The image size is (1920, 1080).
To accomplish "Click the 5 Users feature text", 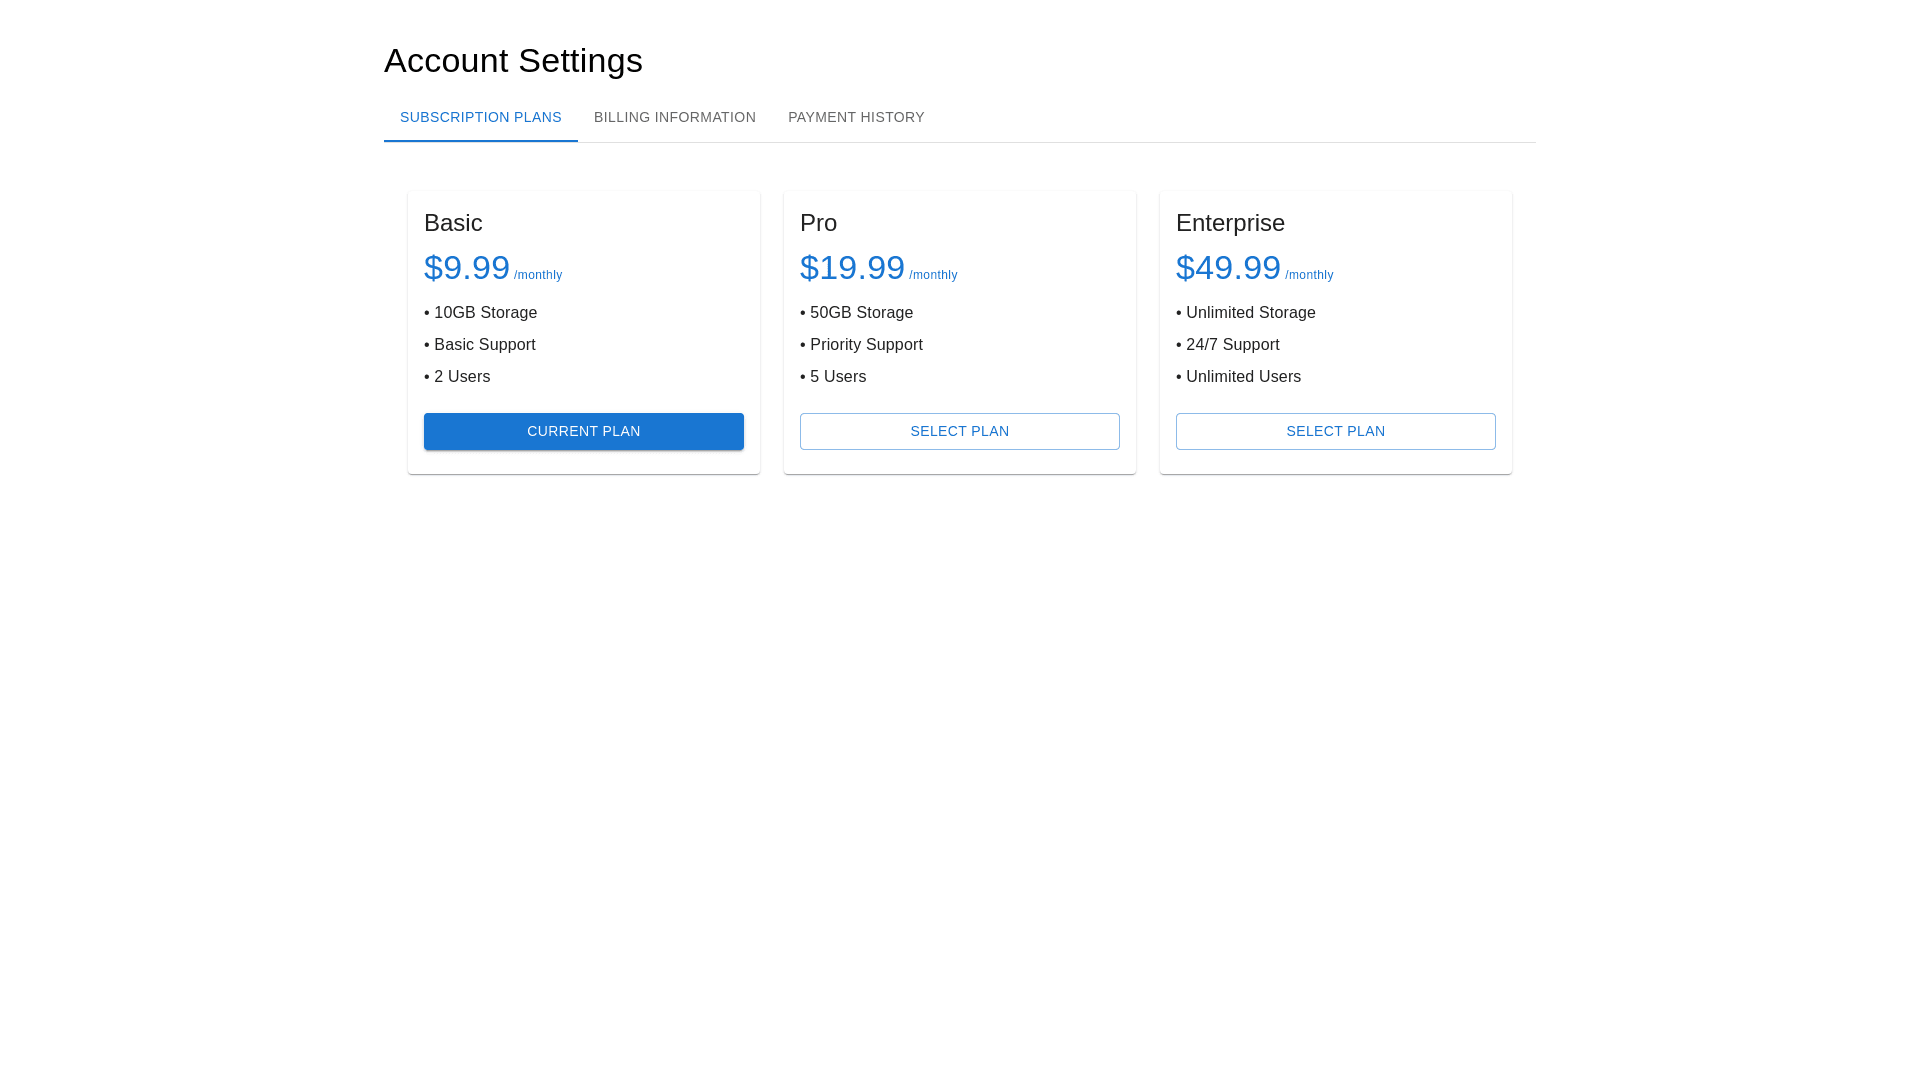I will click(837, 377).
